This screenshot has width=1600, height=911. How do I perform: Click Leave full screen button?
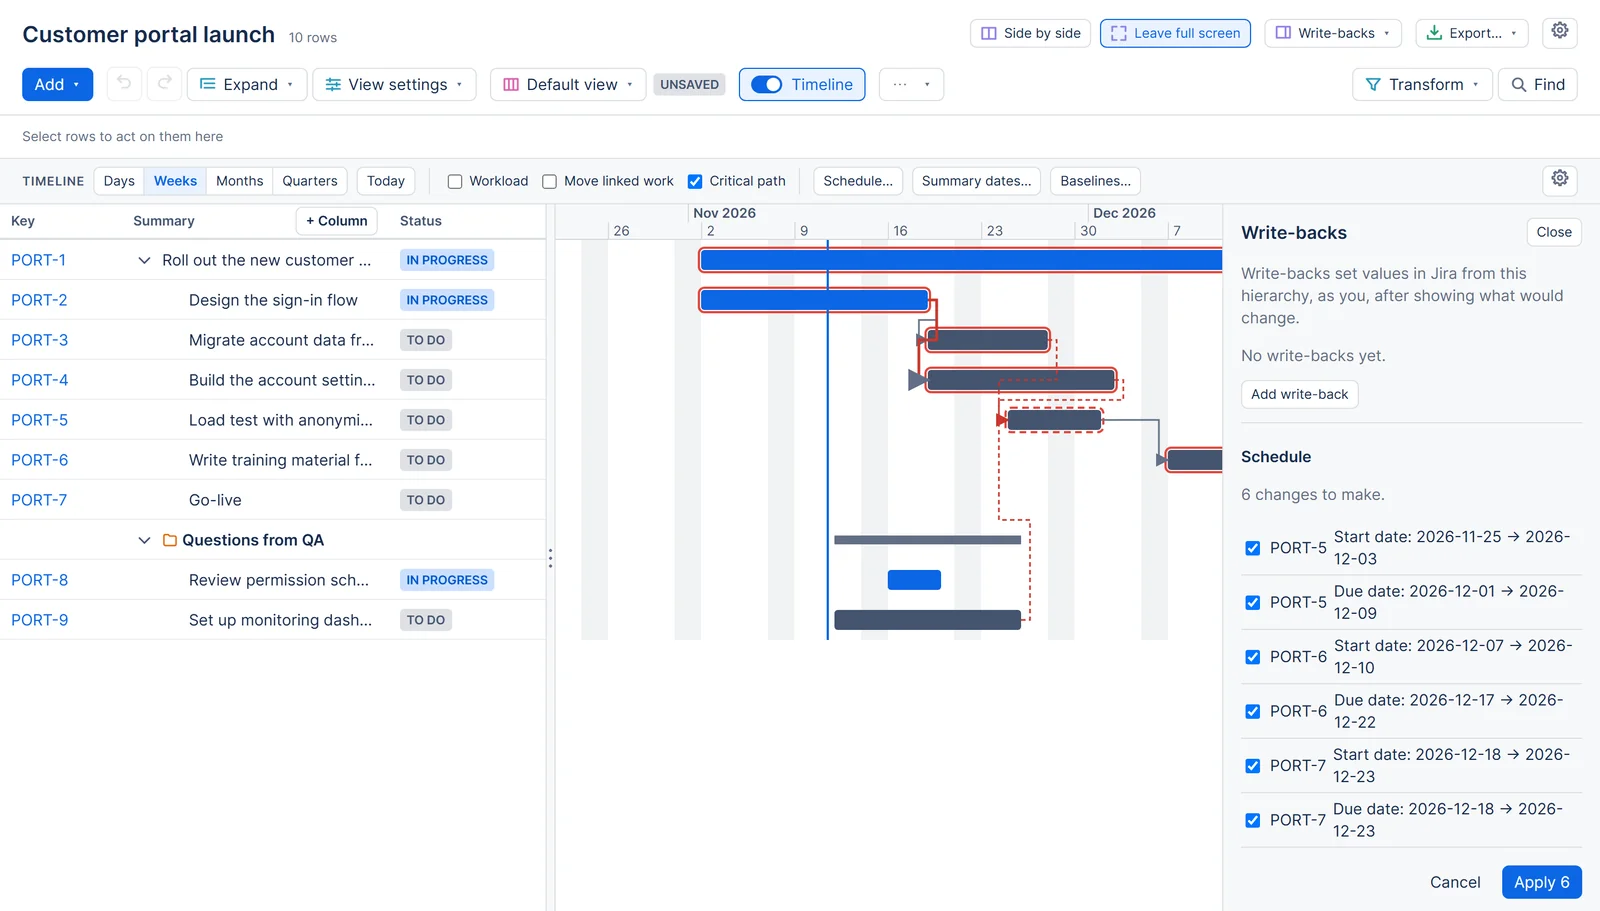[1175, 33]
